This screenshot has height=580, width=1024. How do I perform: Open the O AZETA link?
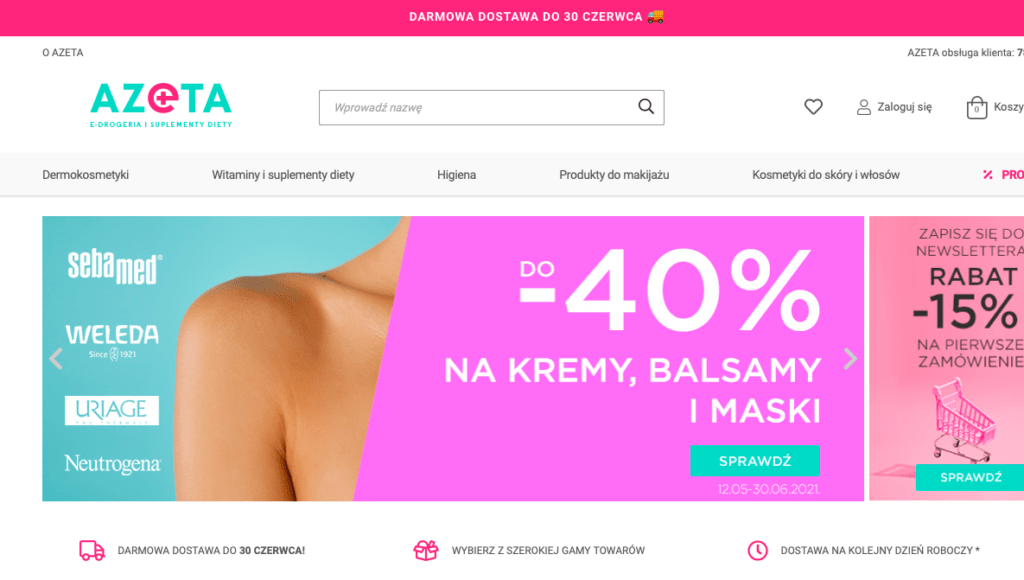pyautogui.click(x=63, y=53)
